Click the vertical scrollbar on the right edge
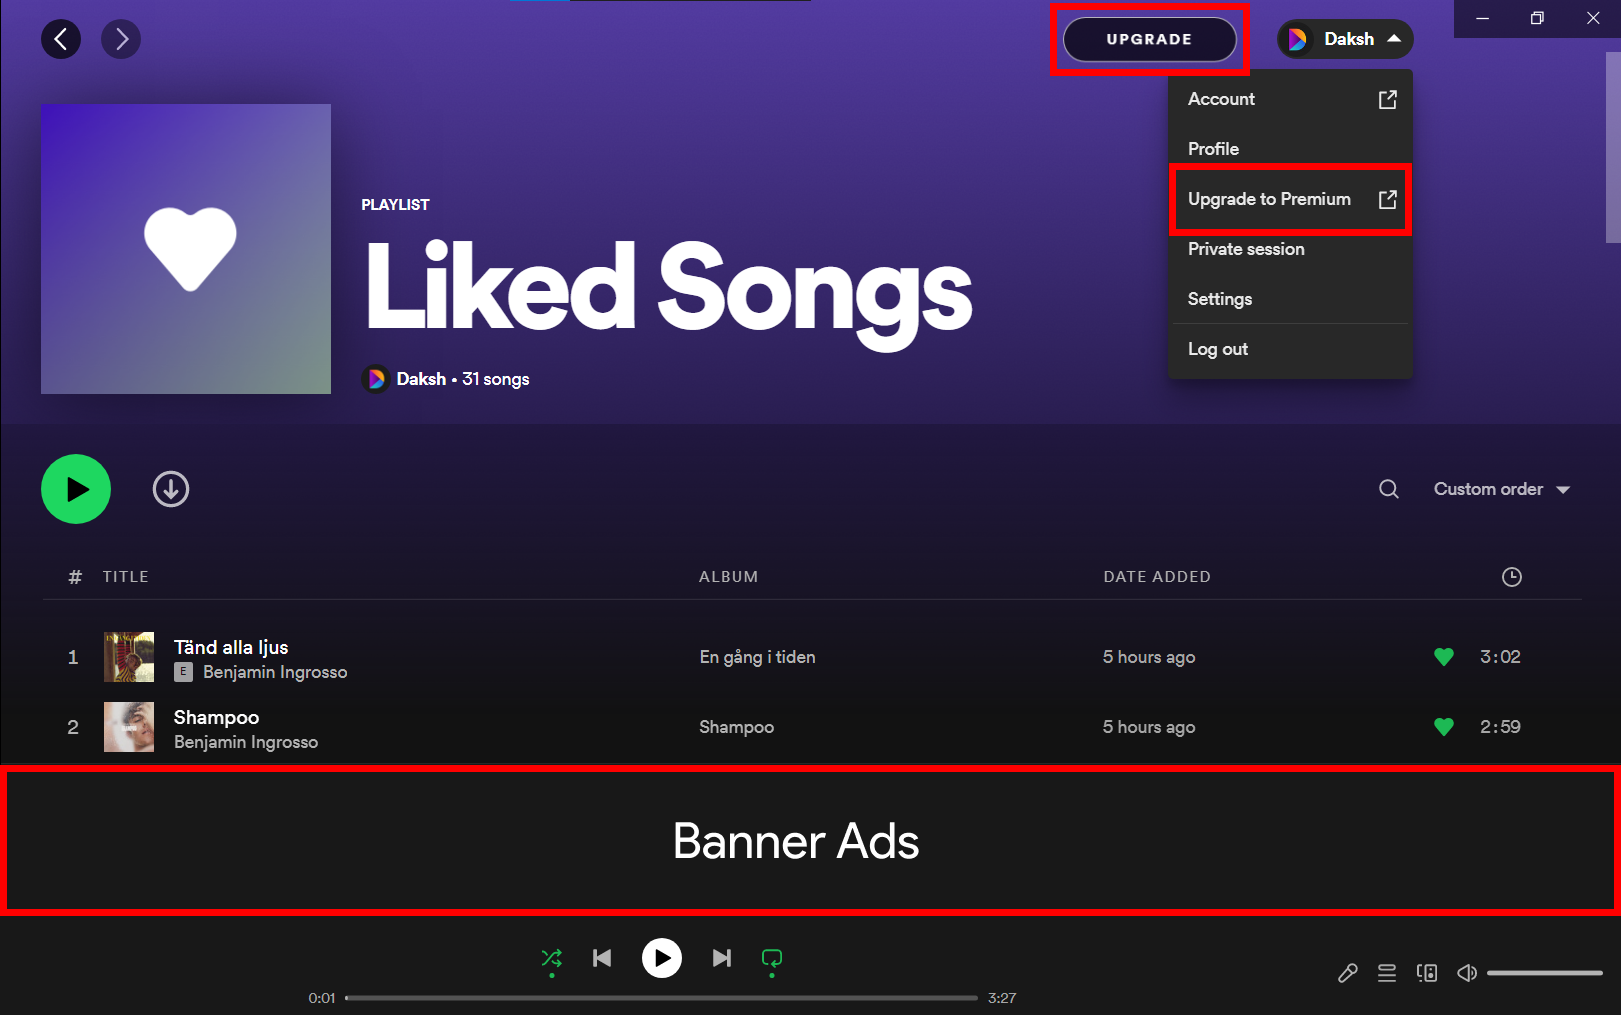This screenshot has width=1621, height=1015. tap(1612, 147)
